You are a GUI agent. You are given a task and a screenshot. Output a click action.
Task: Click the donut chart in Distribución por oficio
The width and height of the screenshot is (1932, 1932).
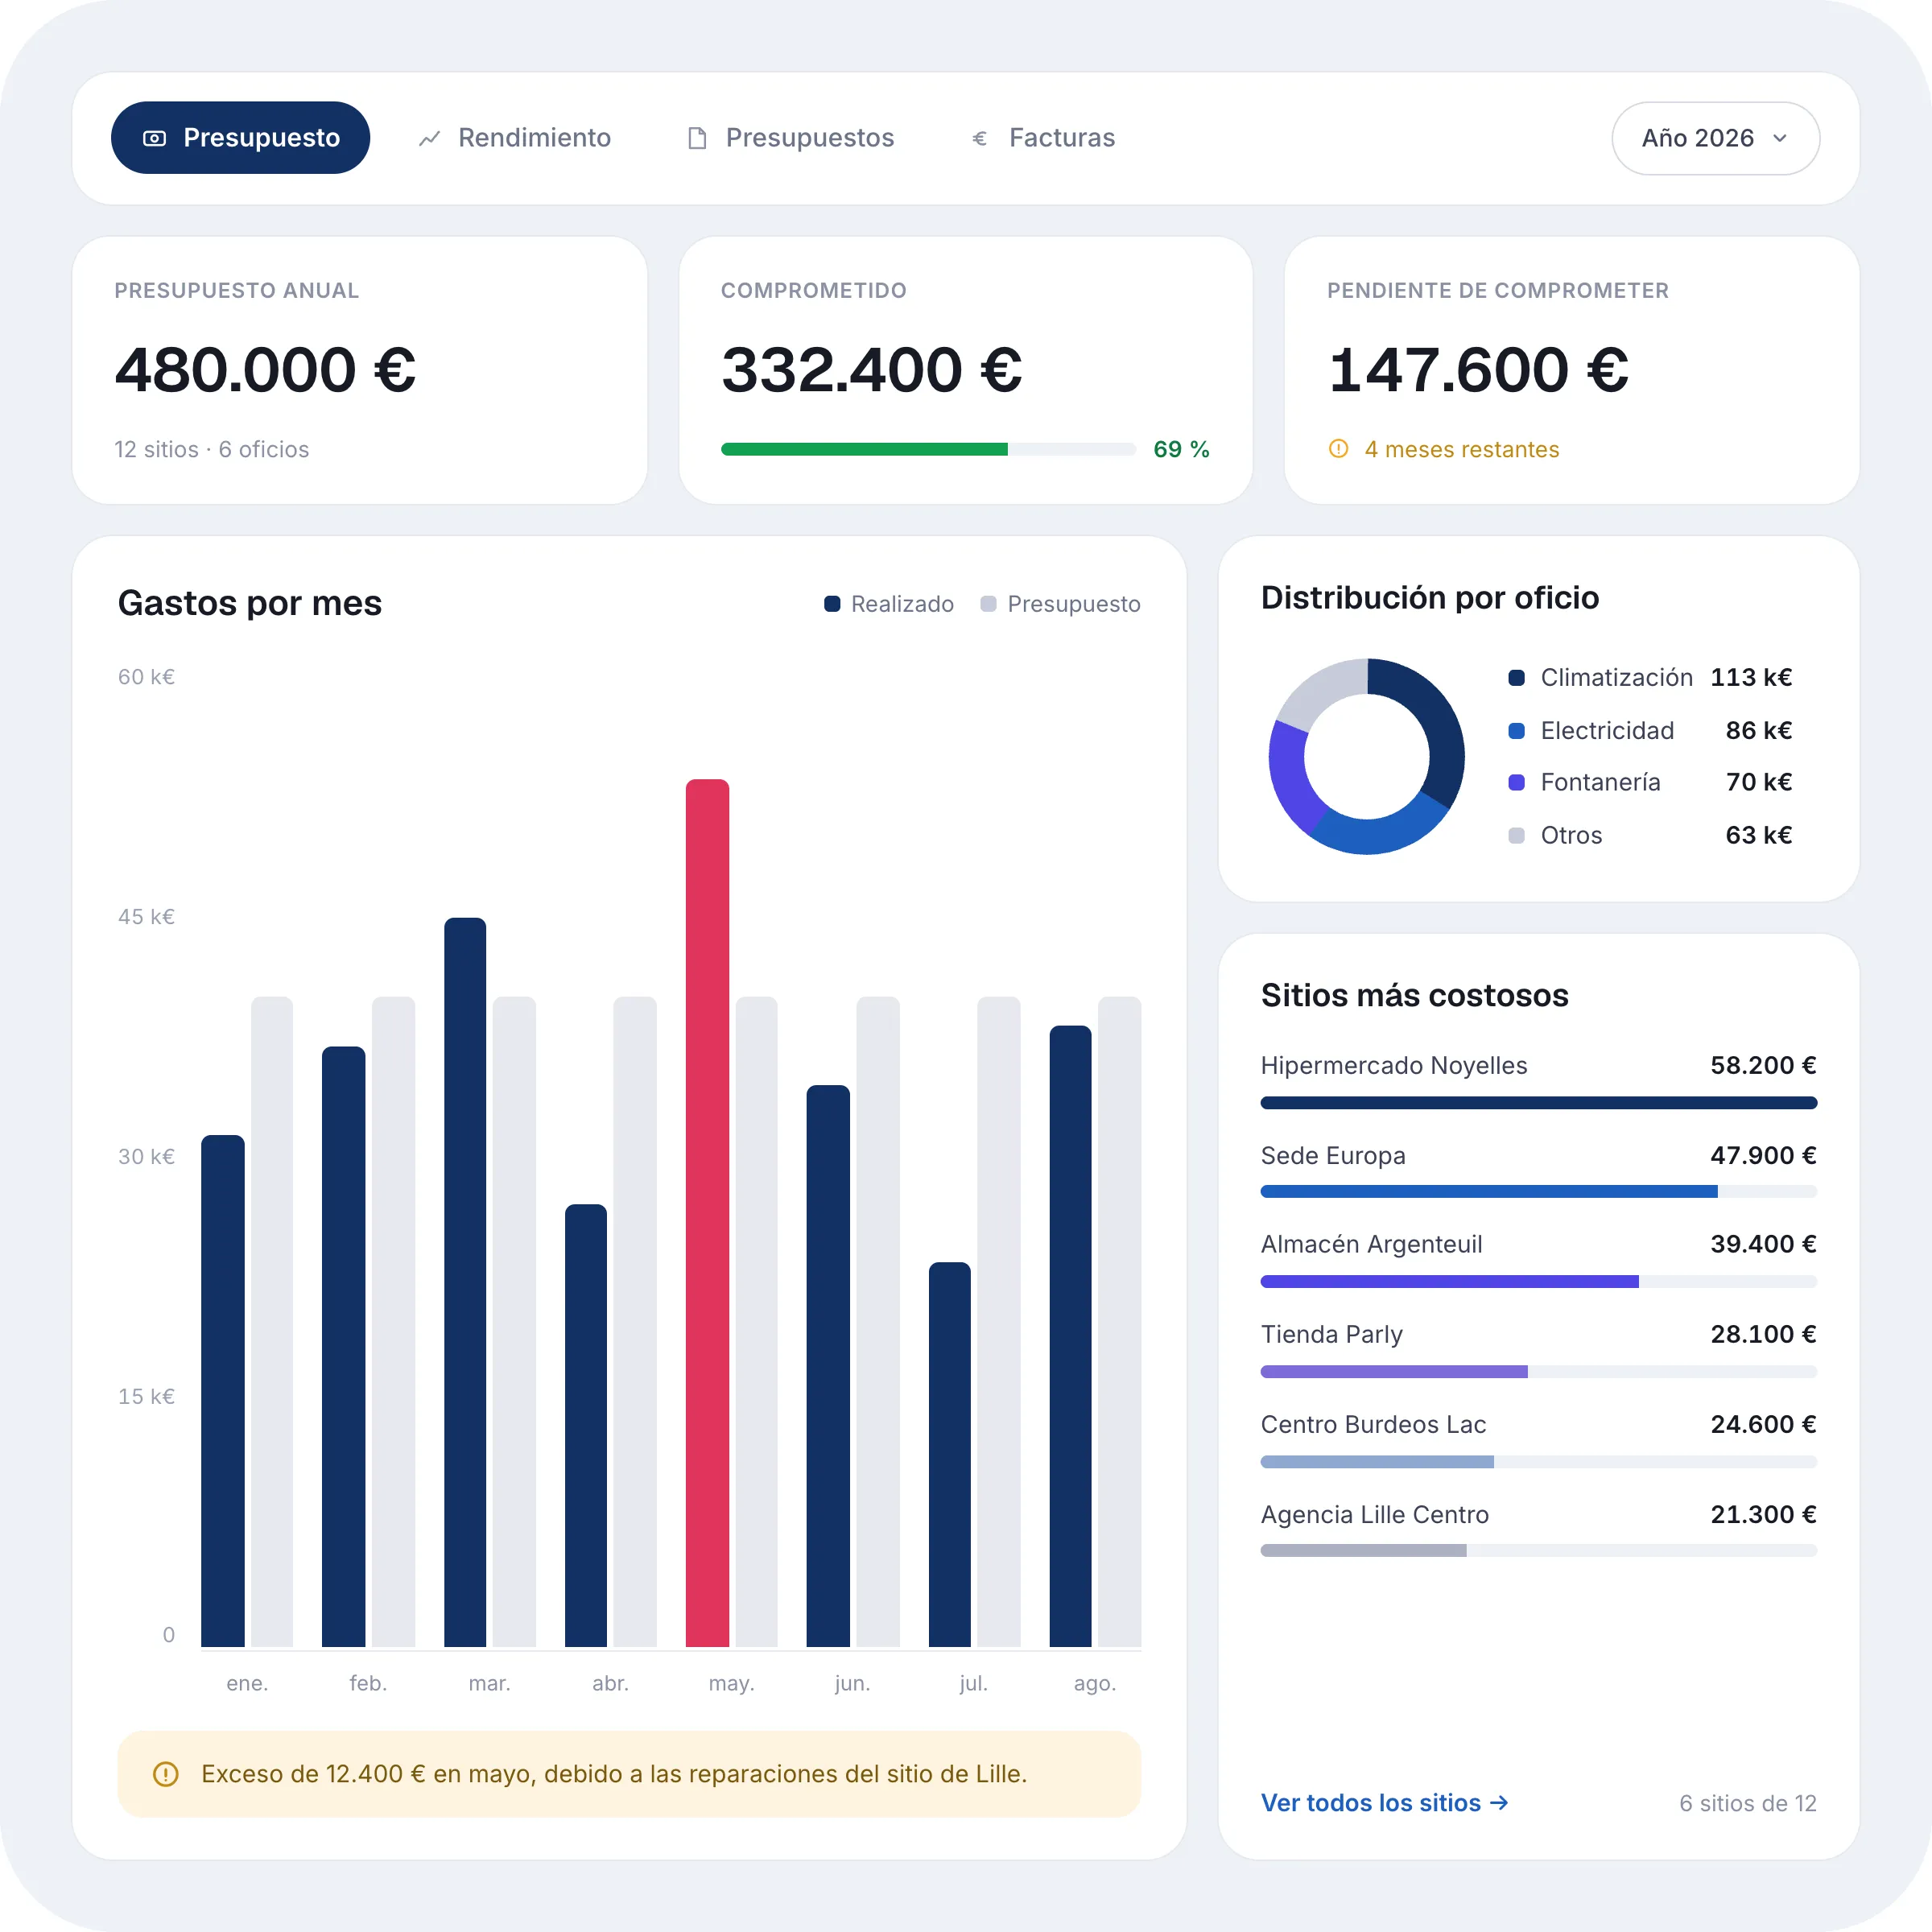pyautogui.click(x=1366, y=756)
